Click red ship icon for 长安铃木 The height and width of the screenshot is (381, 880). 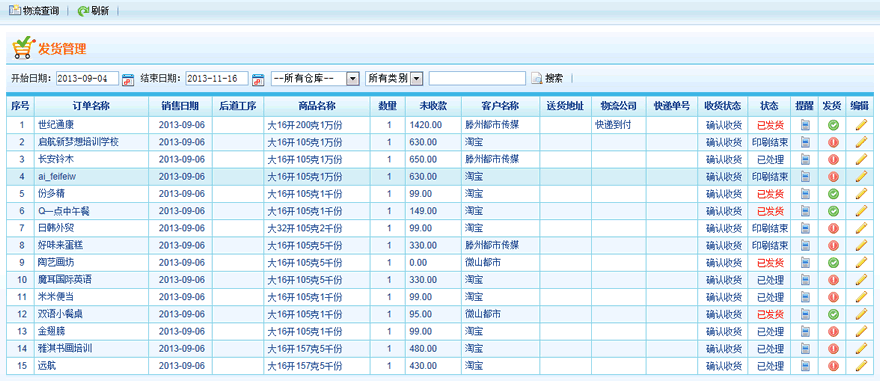click(x=833, y=159)
